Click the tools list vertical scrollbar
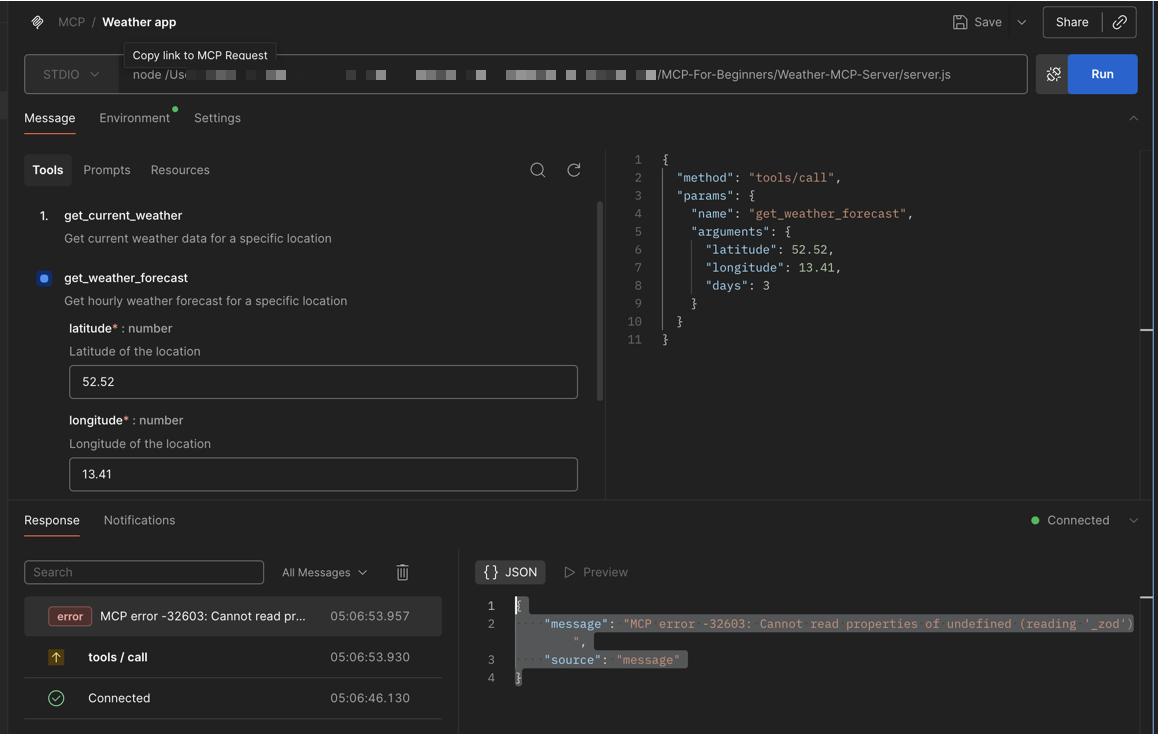 (600, 300)
